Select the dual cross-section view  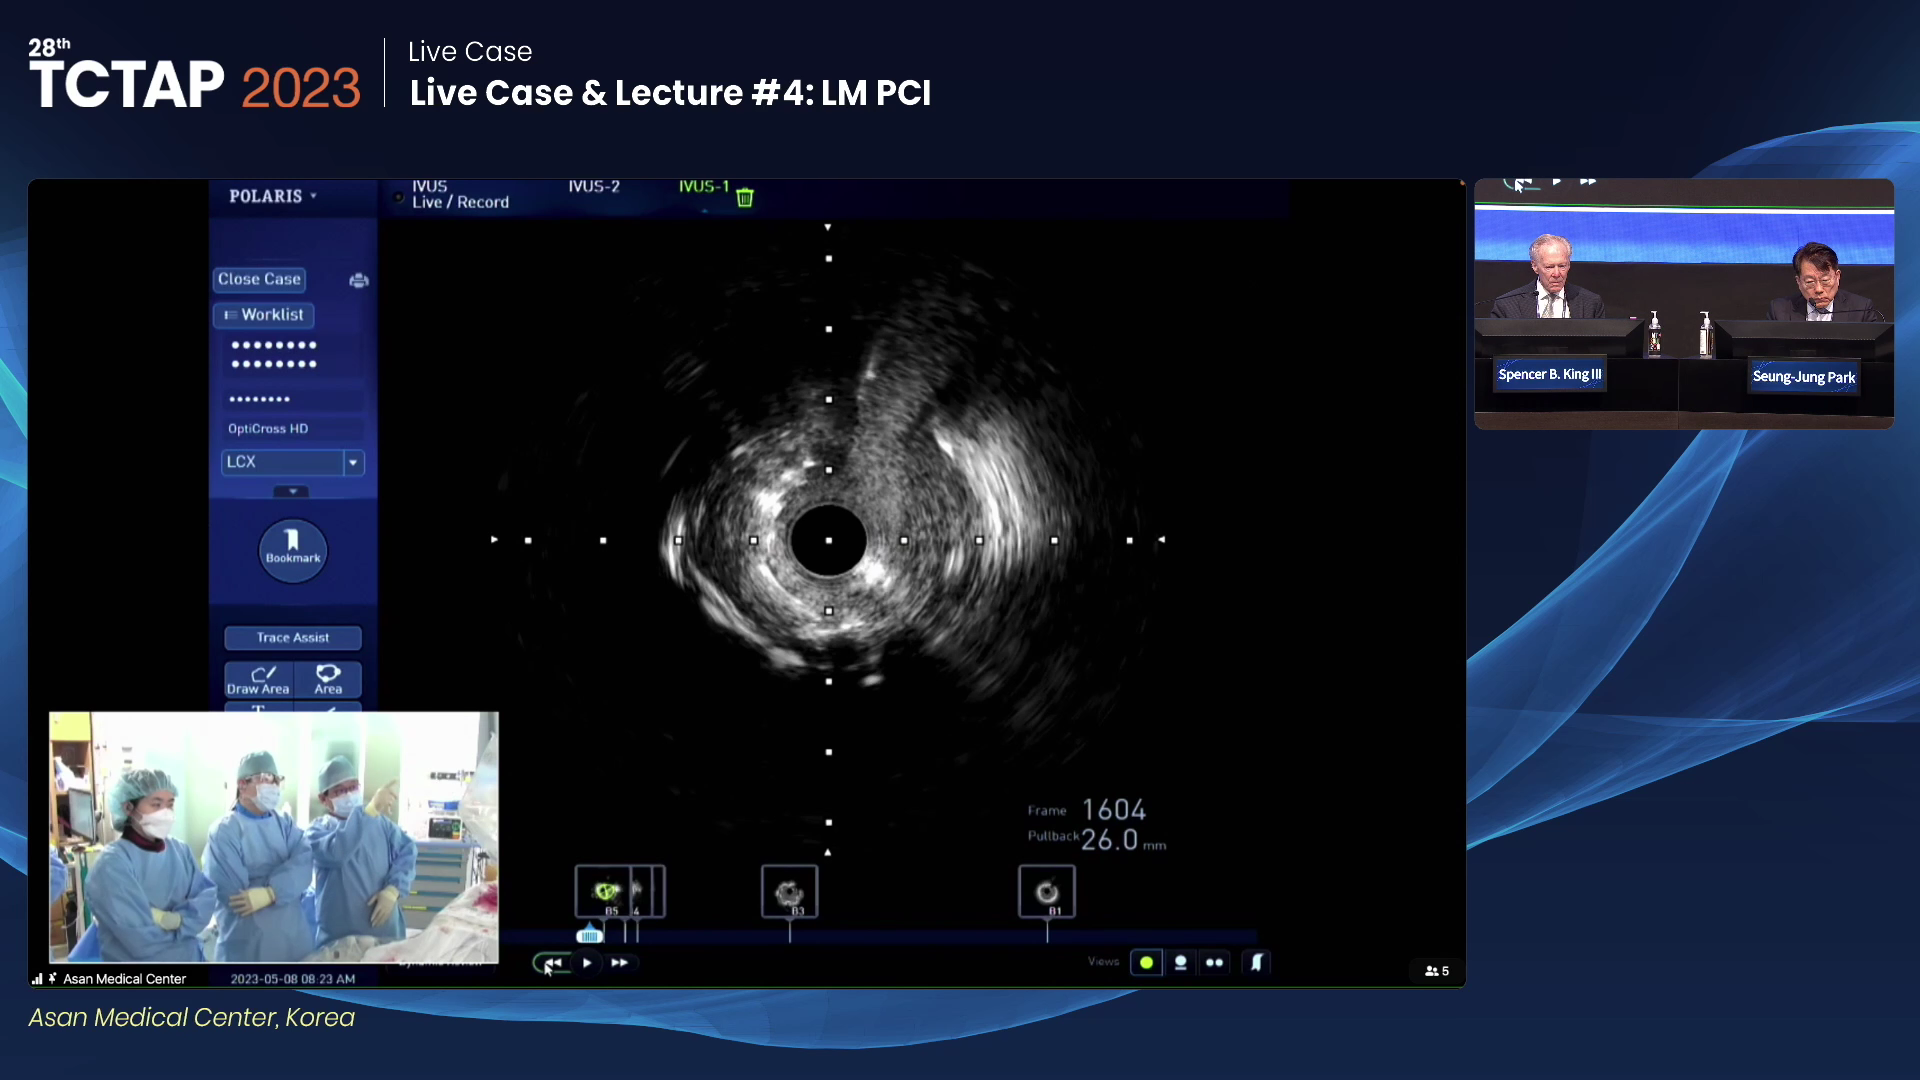pyautogui.click(x=1214, y=963)
